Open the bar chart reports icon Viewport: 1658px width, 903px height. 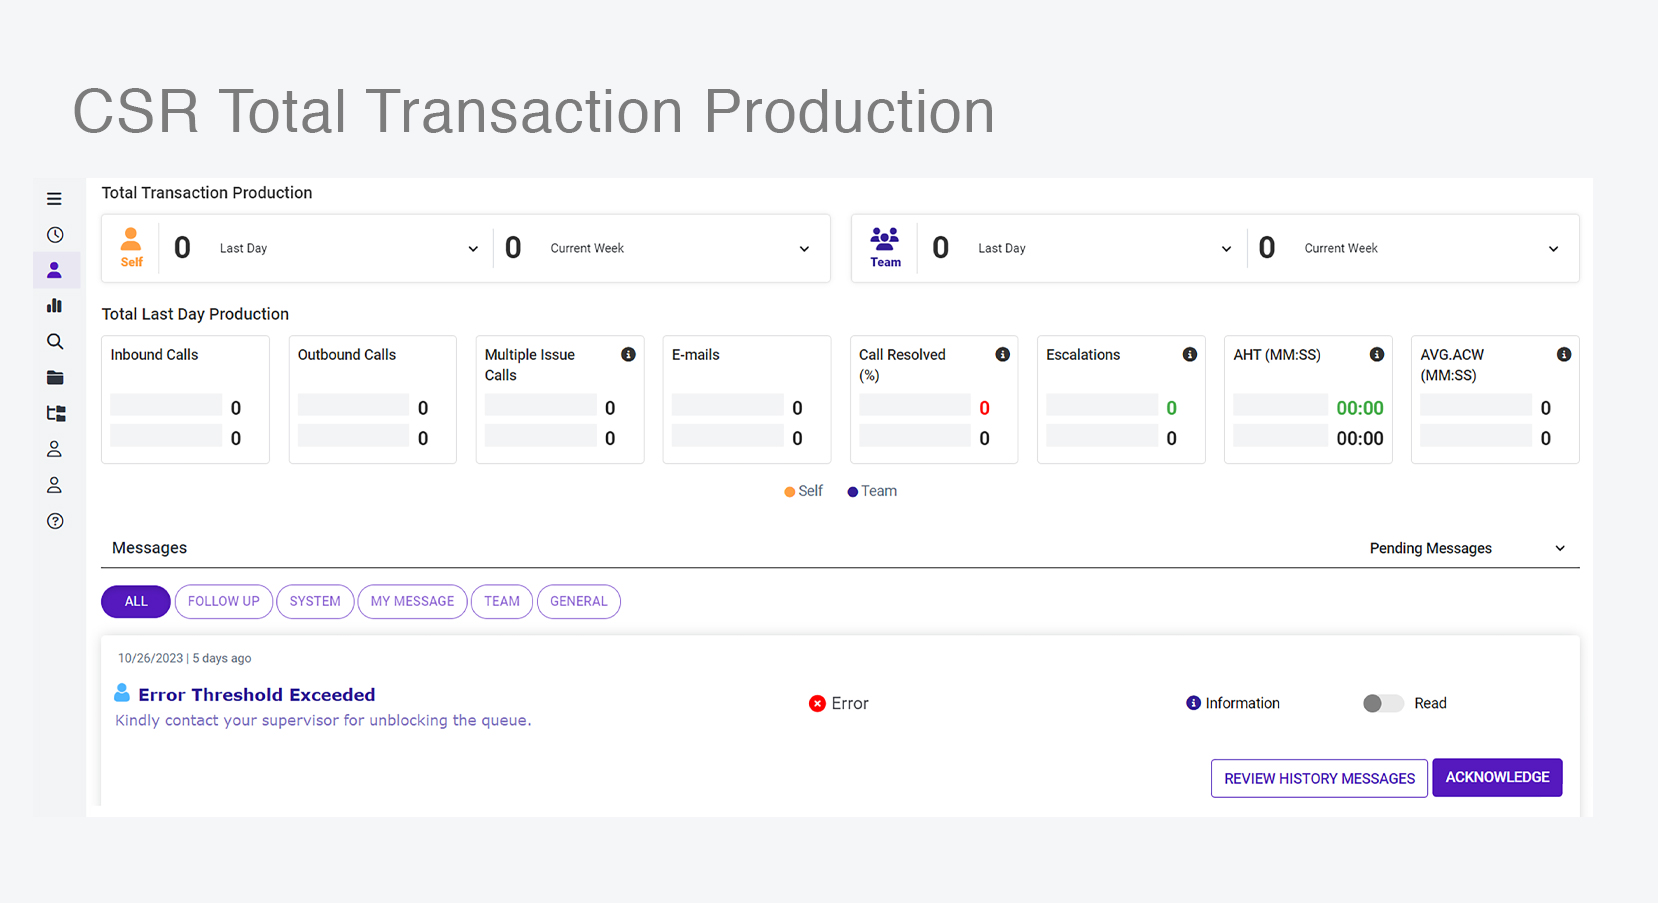[55, 306]
